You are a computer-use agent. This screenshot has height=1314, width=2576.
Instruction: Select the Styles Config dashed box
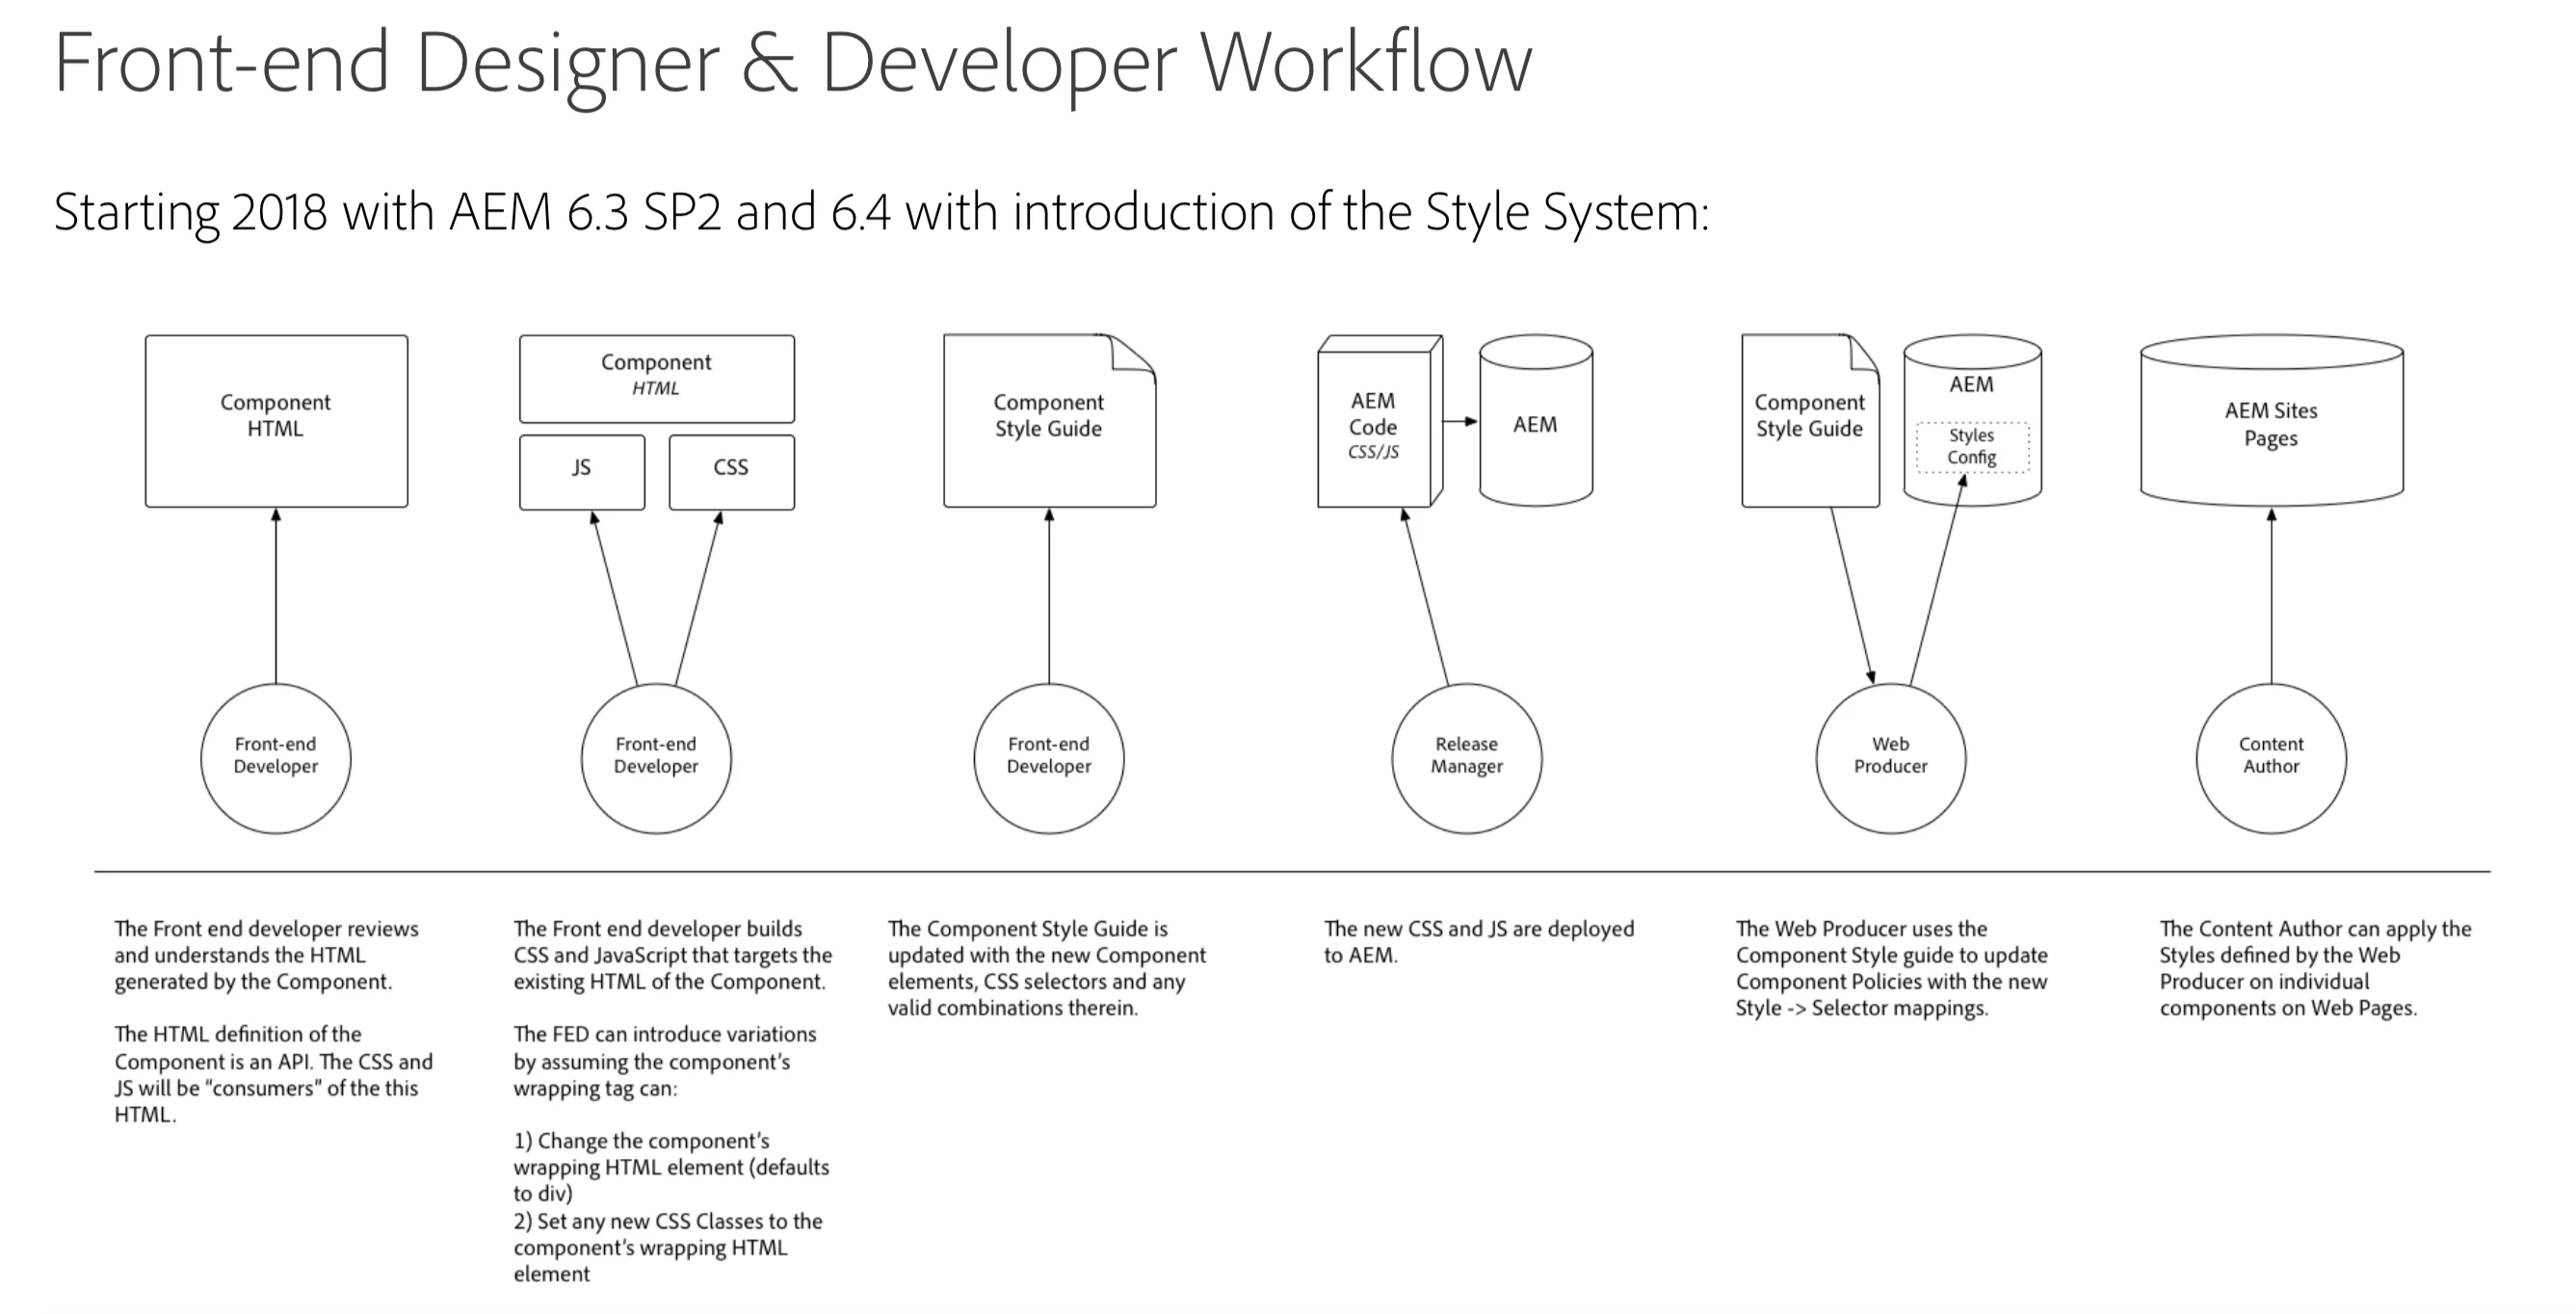coord(1971,447)
